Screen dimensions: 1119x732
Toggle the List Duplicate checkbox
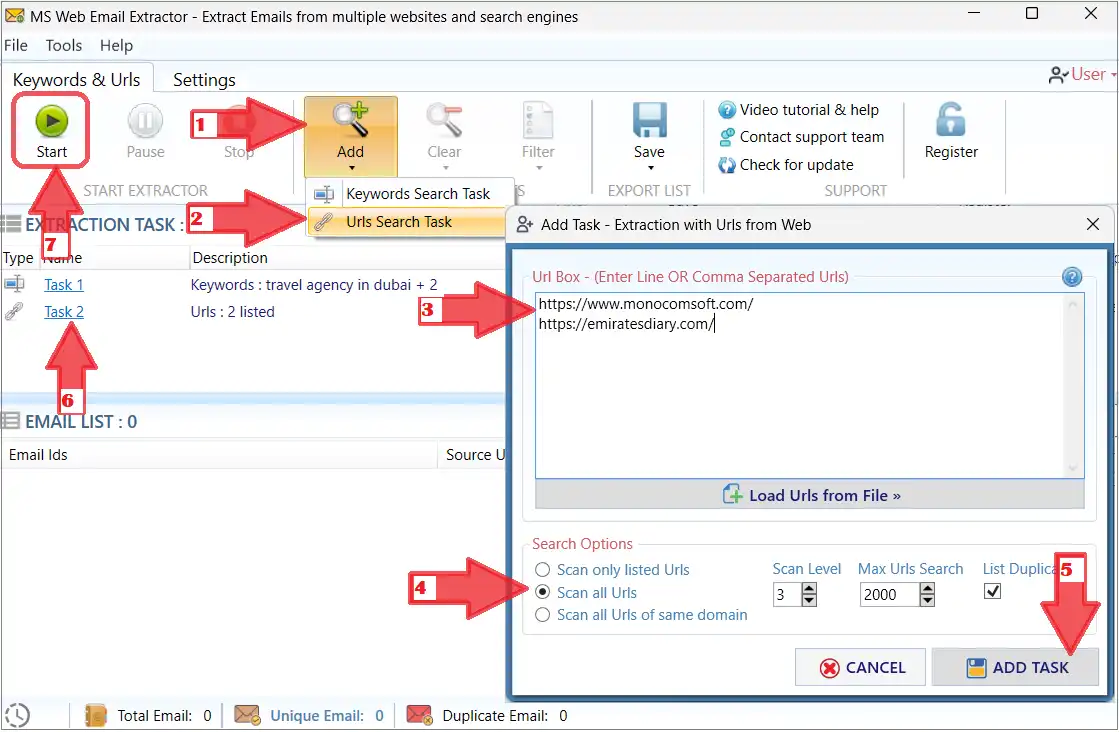point(992,591)
